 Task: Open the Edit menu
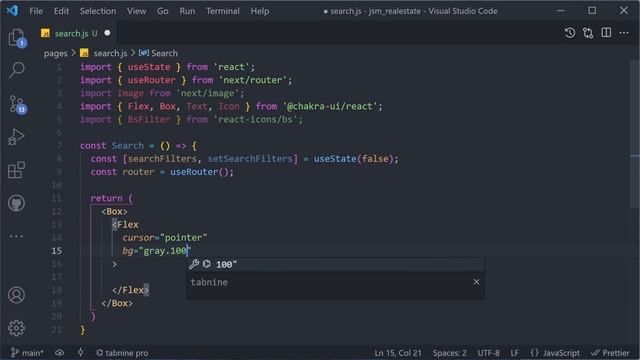tap(61, 11)
